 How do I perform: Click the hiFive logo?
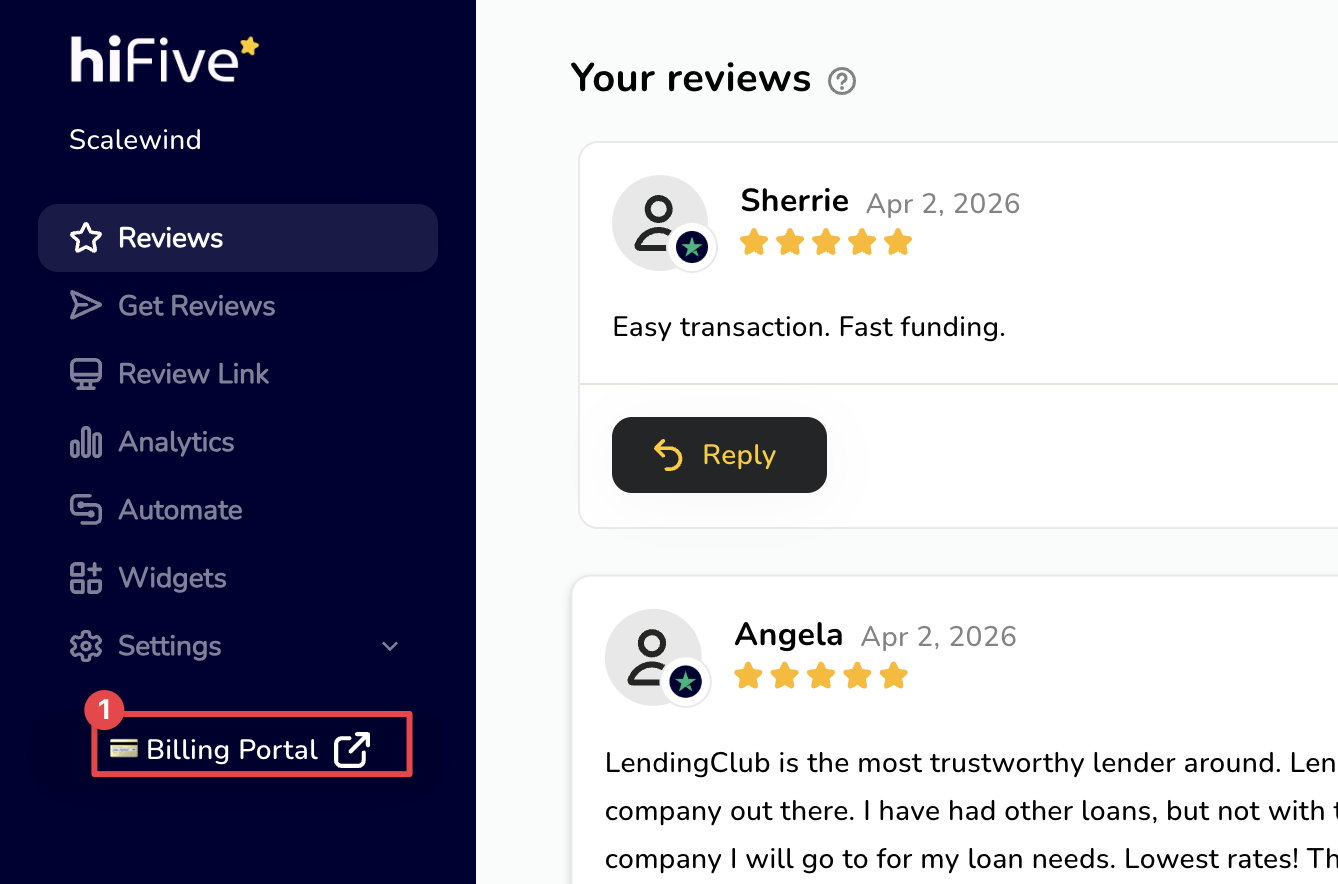163,60
